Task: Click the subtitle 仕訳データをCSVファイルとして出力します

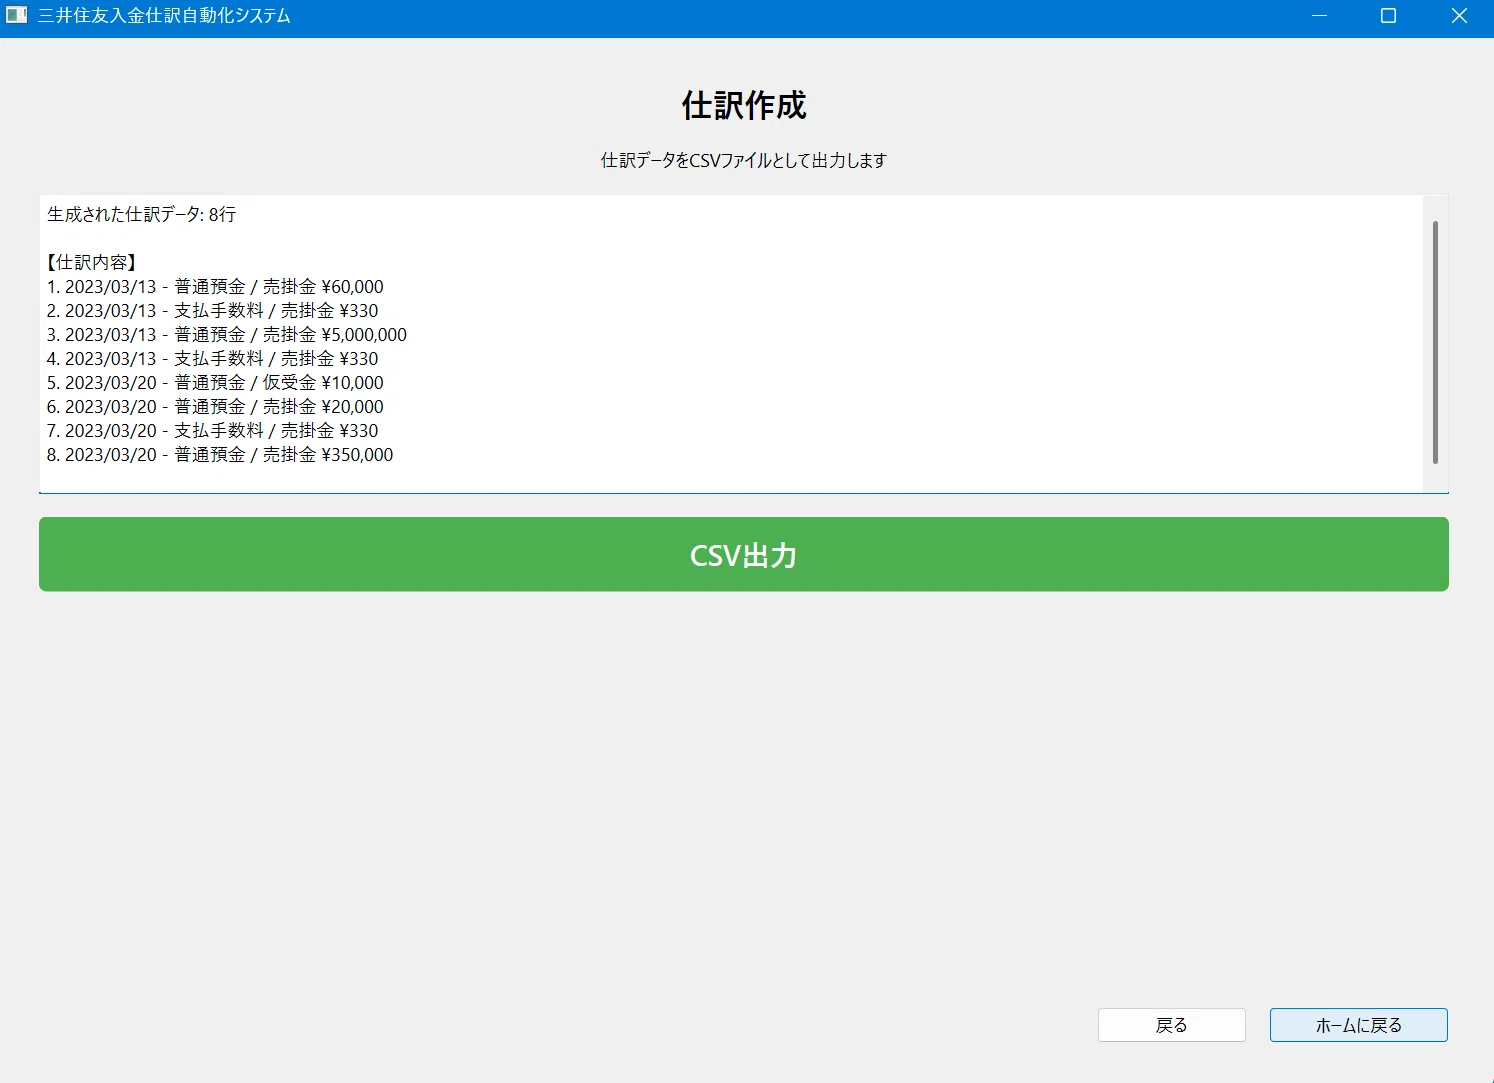Action: (744, 160)
